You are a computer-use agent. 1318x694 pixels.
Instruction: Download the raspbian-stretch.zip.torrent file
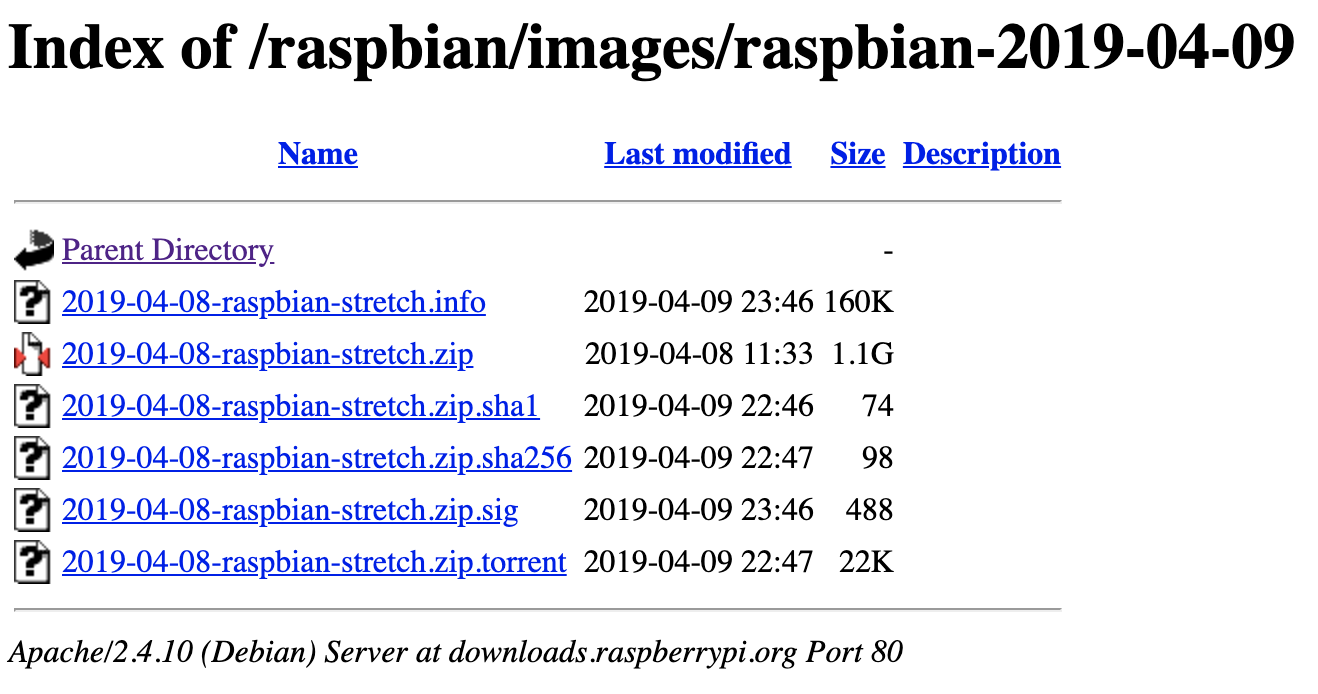click(x=314, y=562)
